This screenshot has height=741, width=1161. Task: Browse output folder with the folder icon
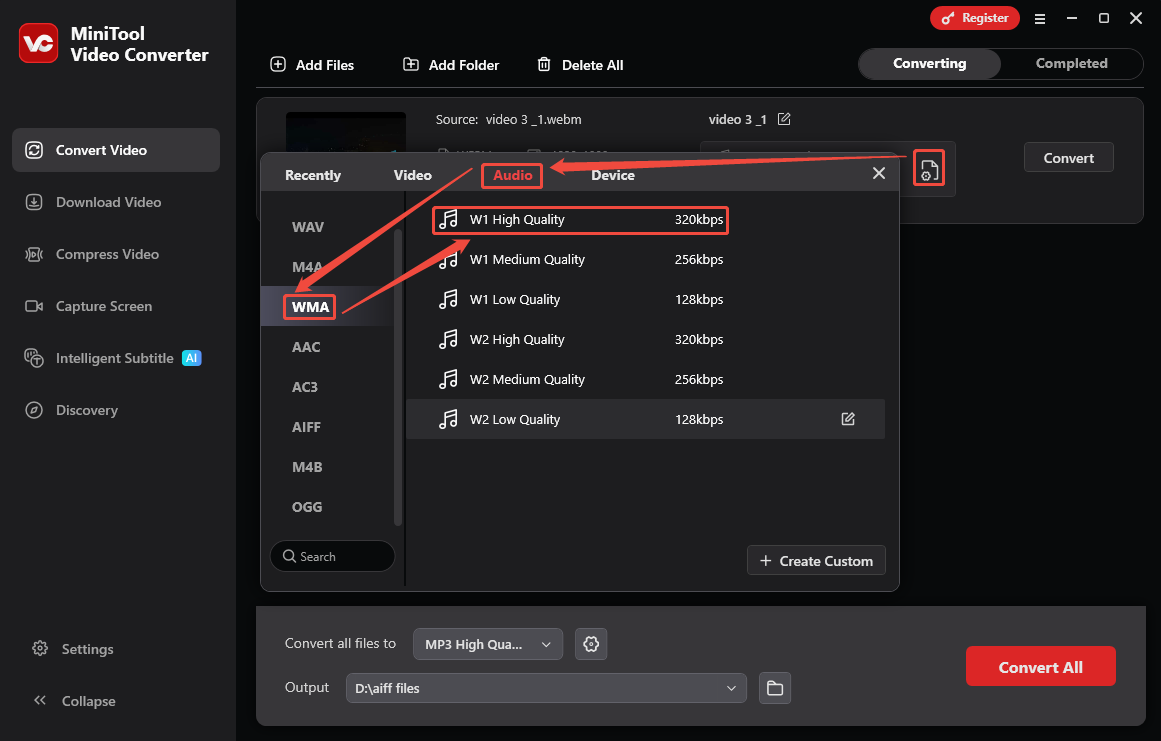774,688
